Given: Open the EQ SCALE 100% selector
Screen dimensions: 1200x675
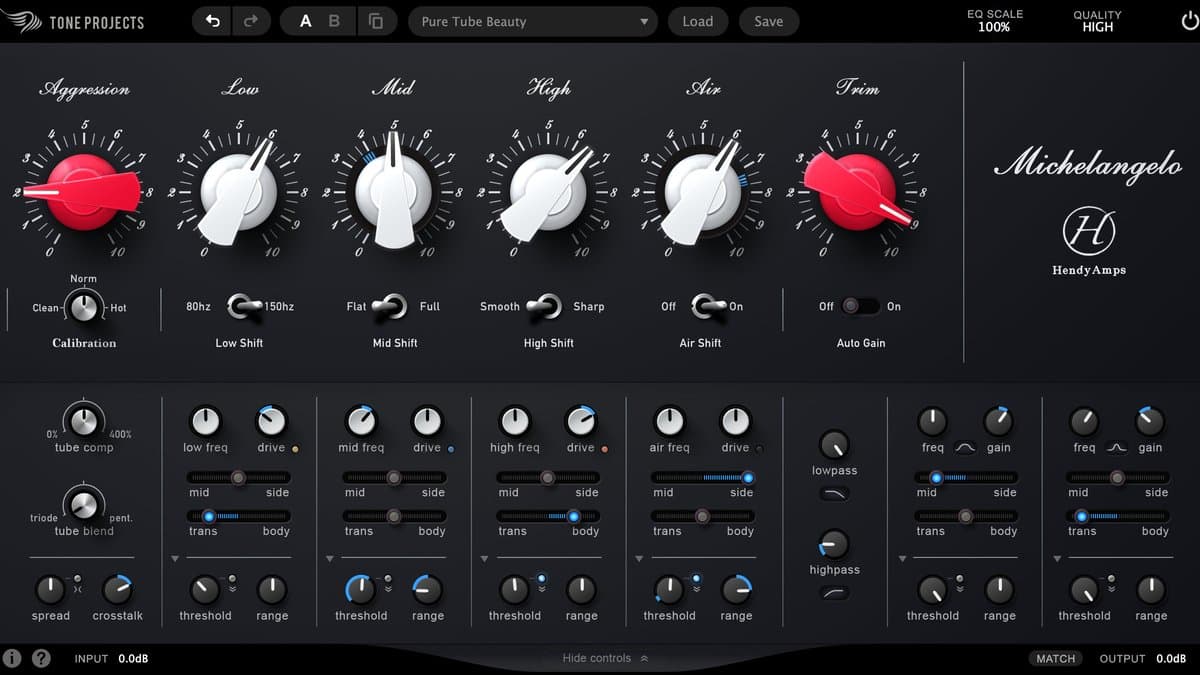Looking at the screenshot, I should (993, 21).
